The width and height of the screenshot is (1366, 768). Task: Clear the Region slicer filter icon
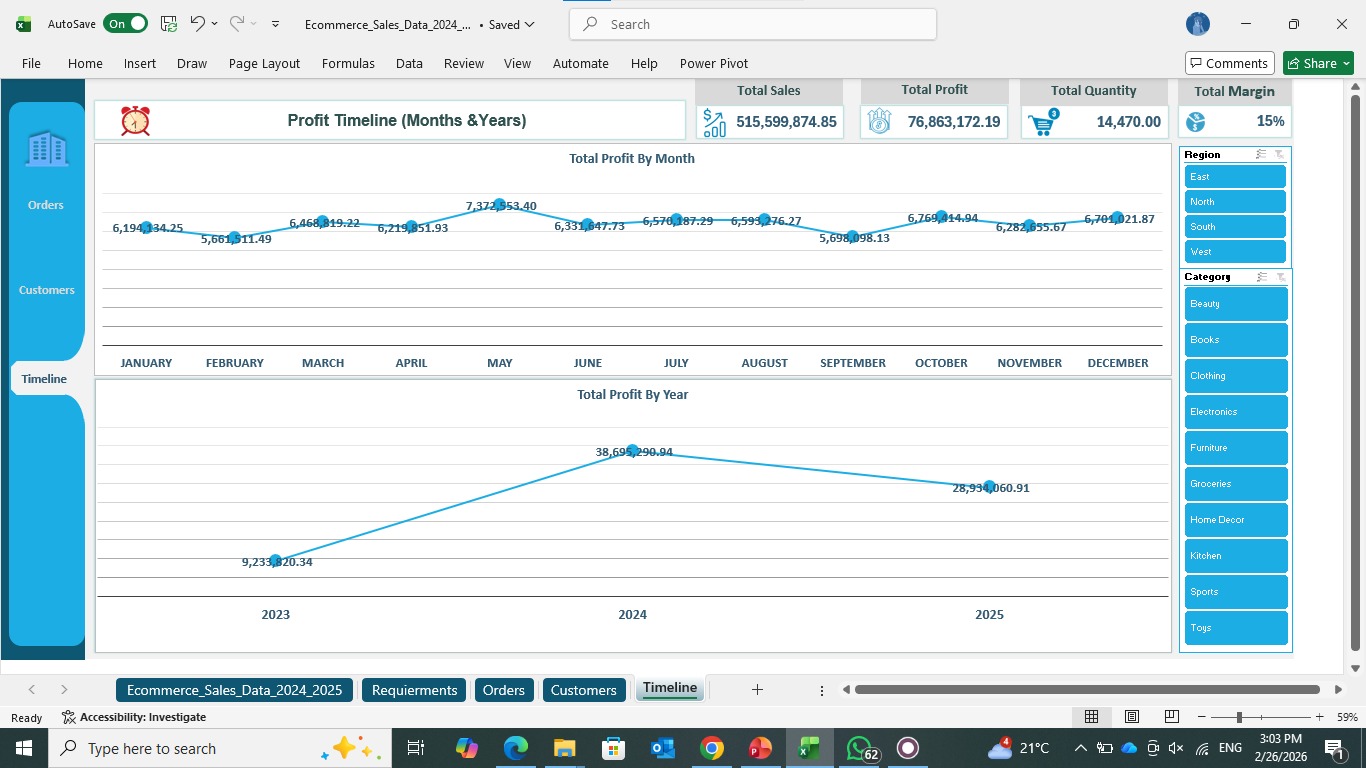1279,155
